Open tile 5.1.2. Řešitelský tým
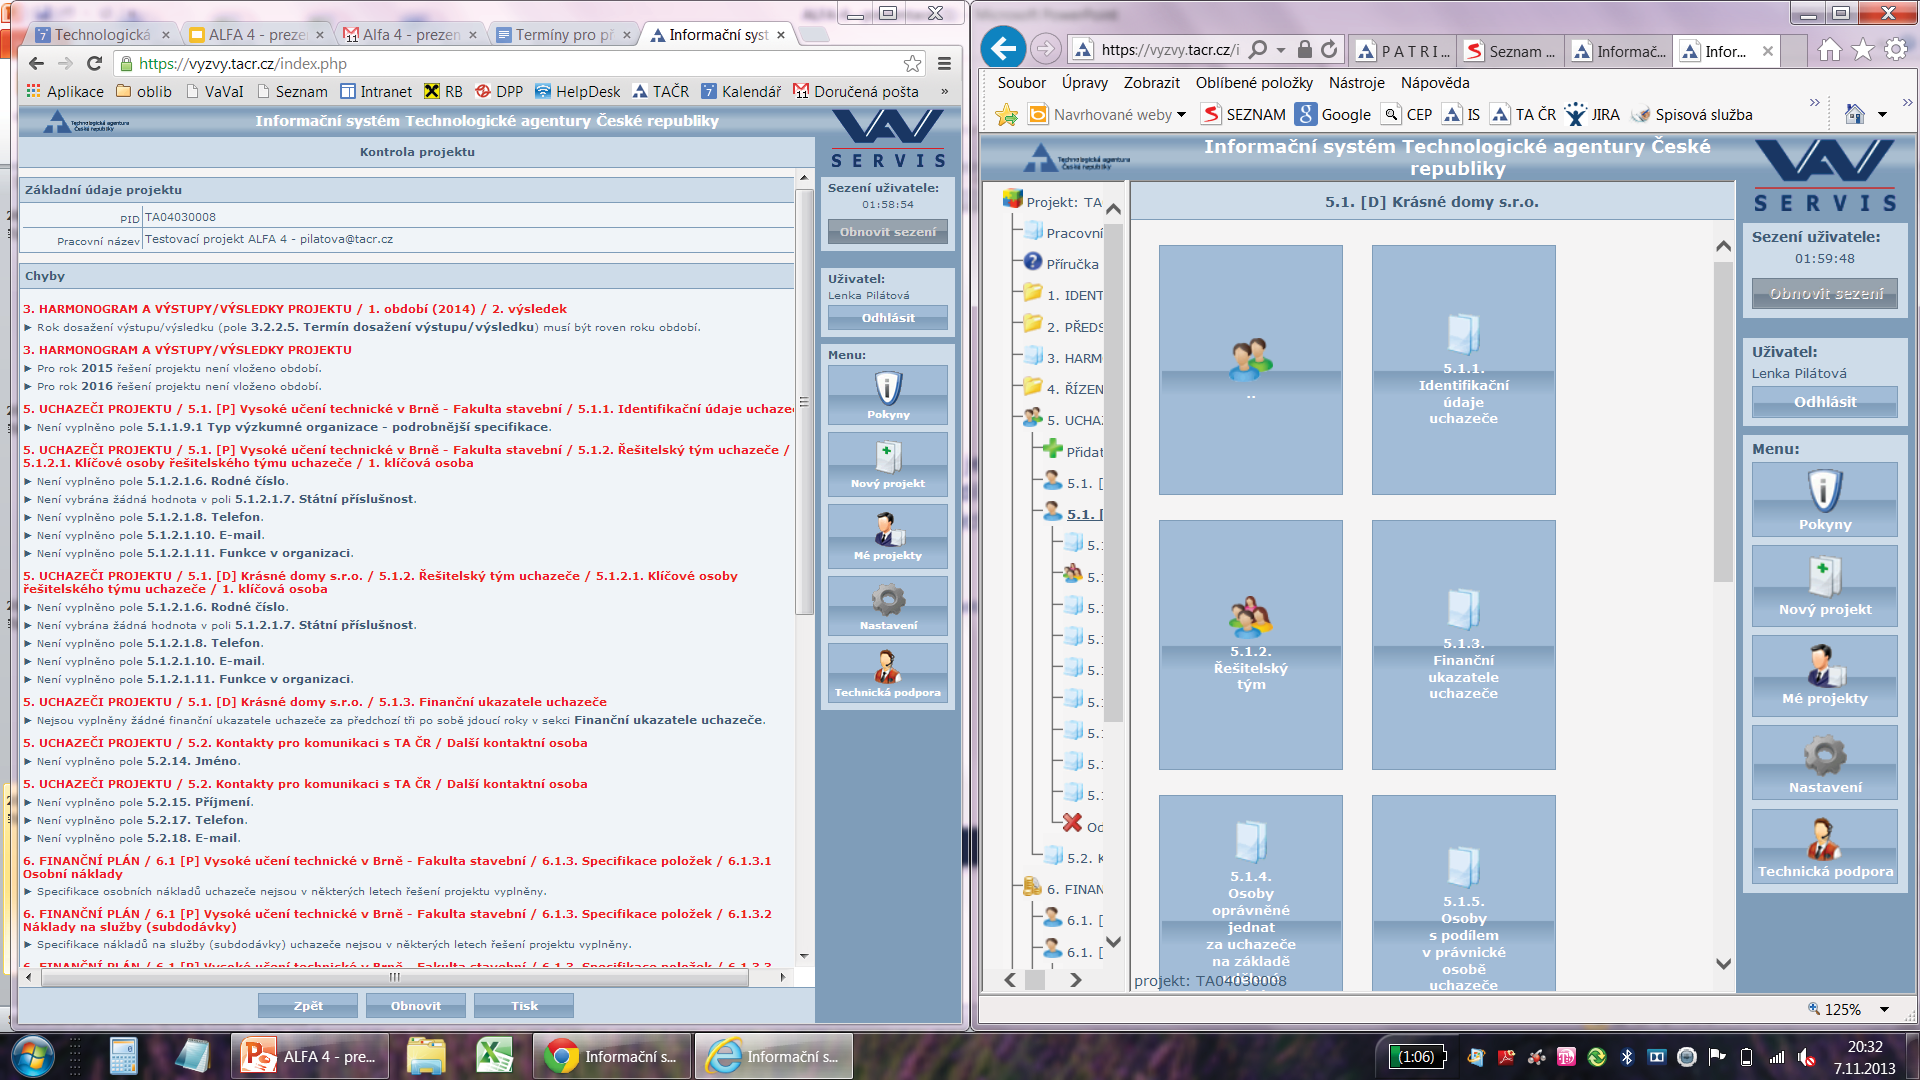 (1251, 645)
